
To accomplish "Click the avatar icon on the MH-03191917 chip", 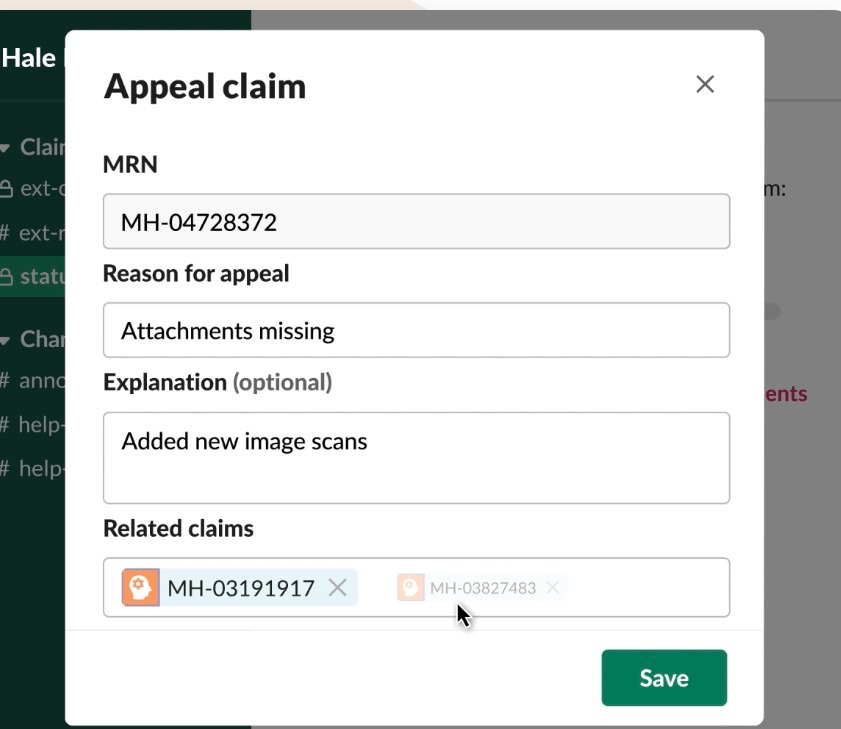I will click(140, 588).
